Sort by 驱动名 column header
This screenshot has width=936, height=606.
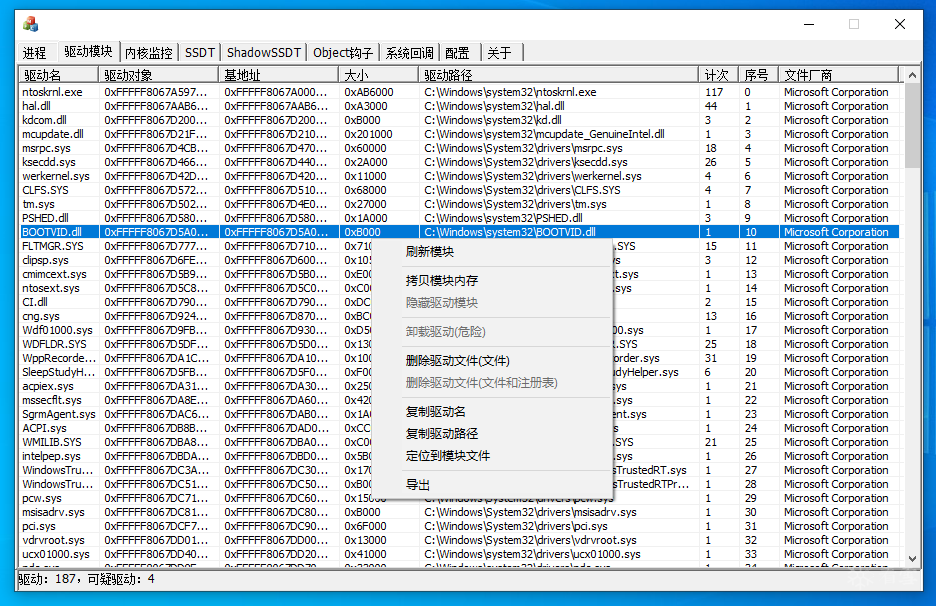[x=58, y=75]
